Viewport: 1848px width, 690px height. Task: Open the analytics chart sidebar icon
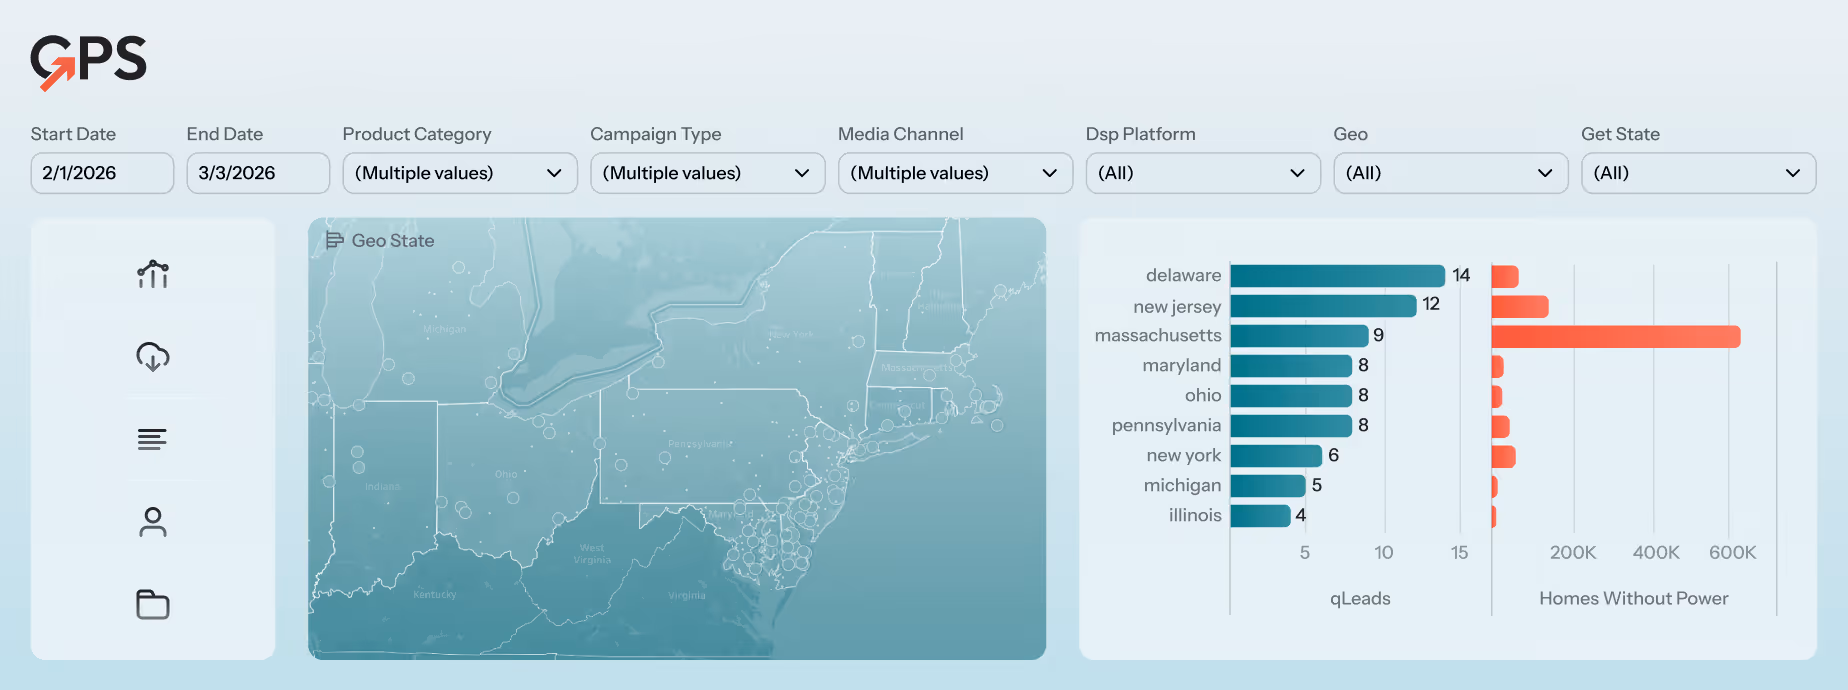coord(153,274)
